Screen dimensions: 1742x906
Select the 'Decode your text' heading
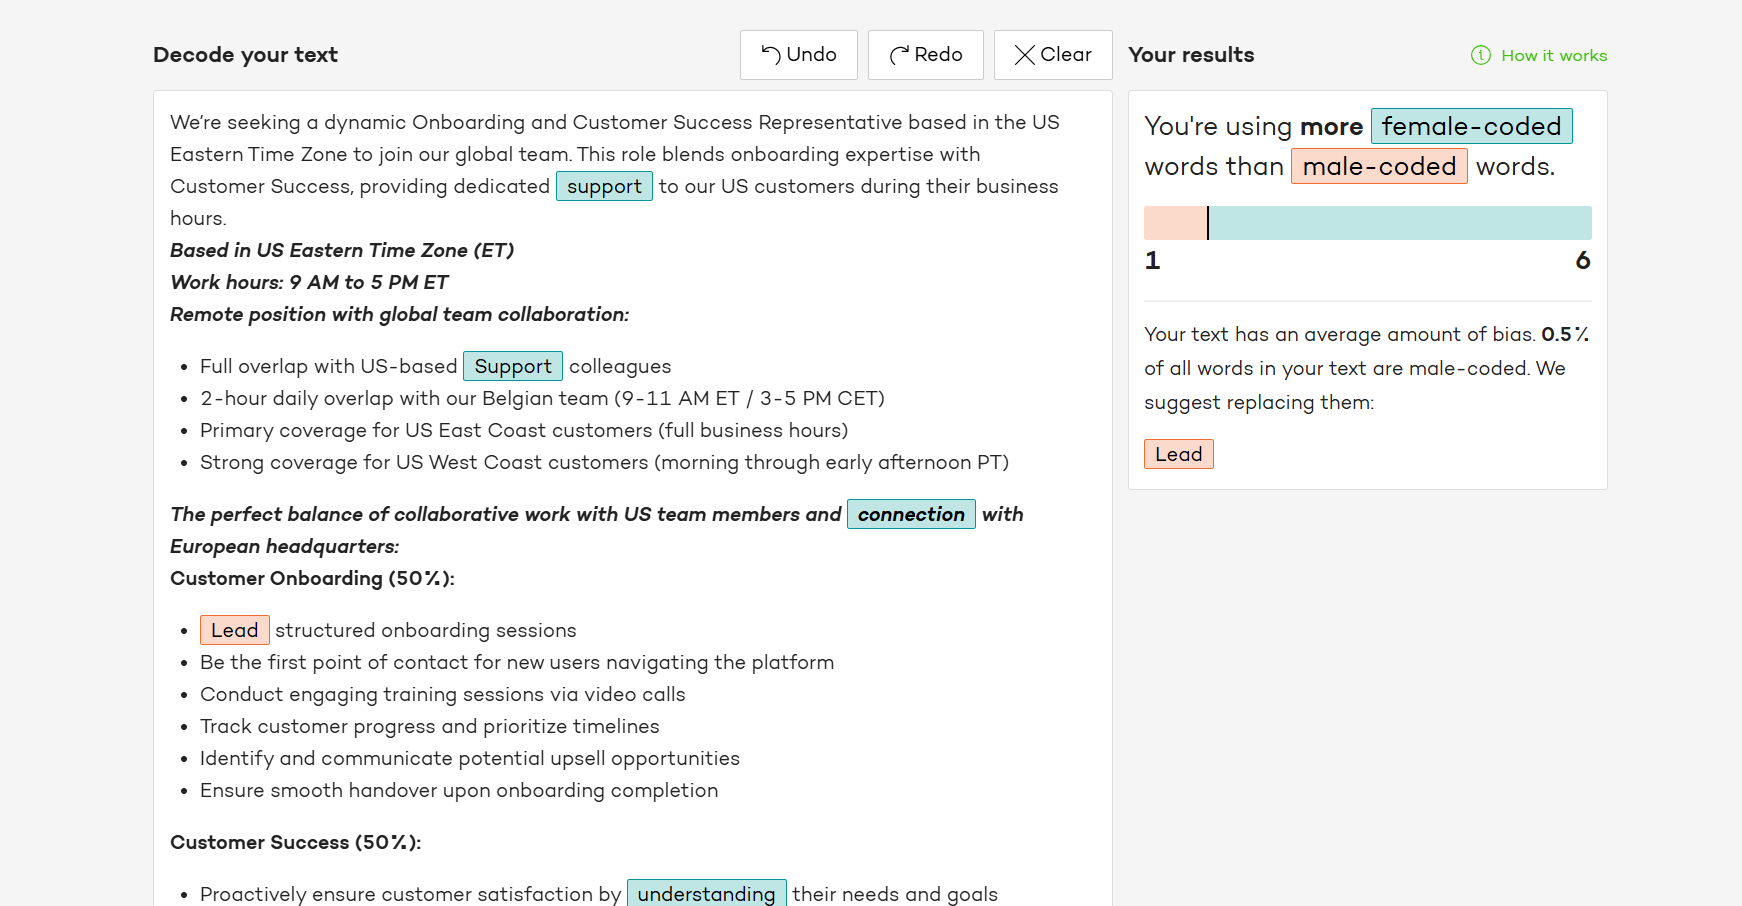tap(245, 55)
